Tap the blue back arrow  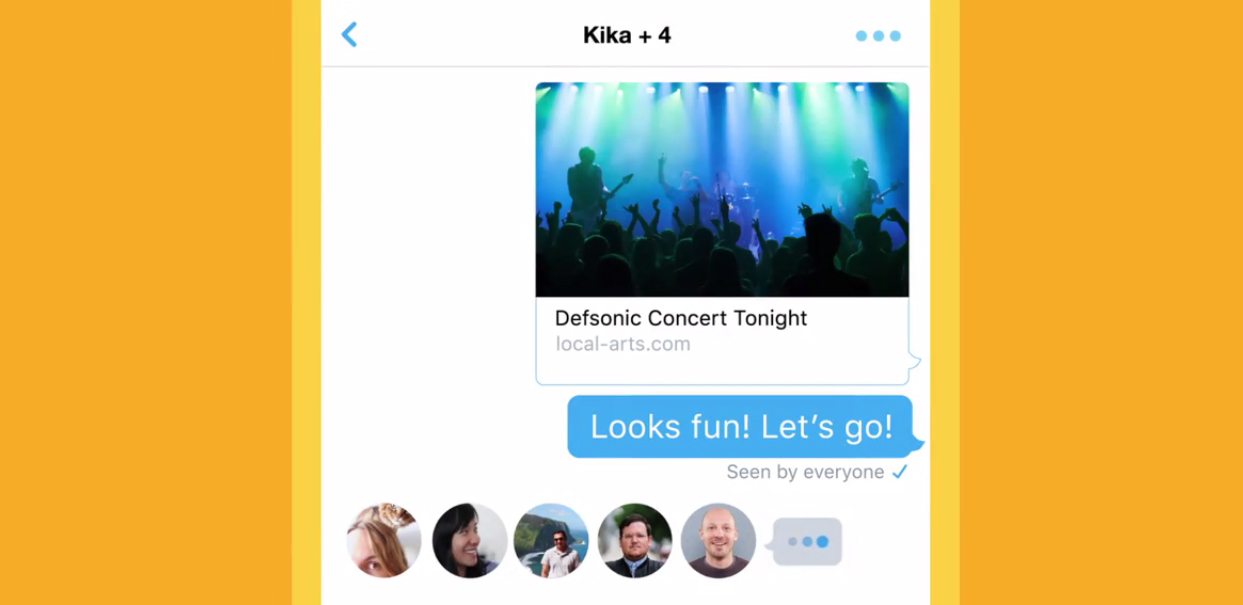349,35
